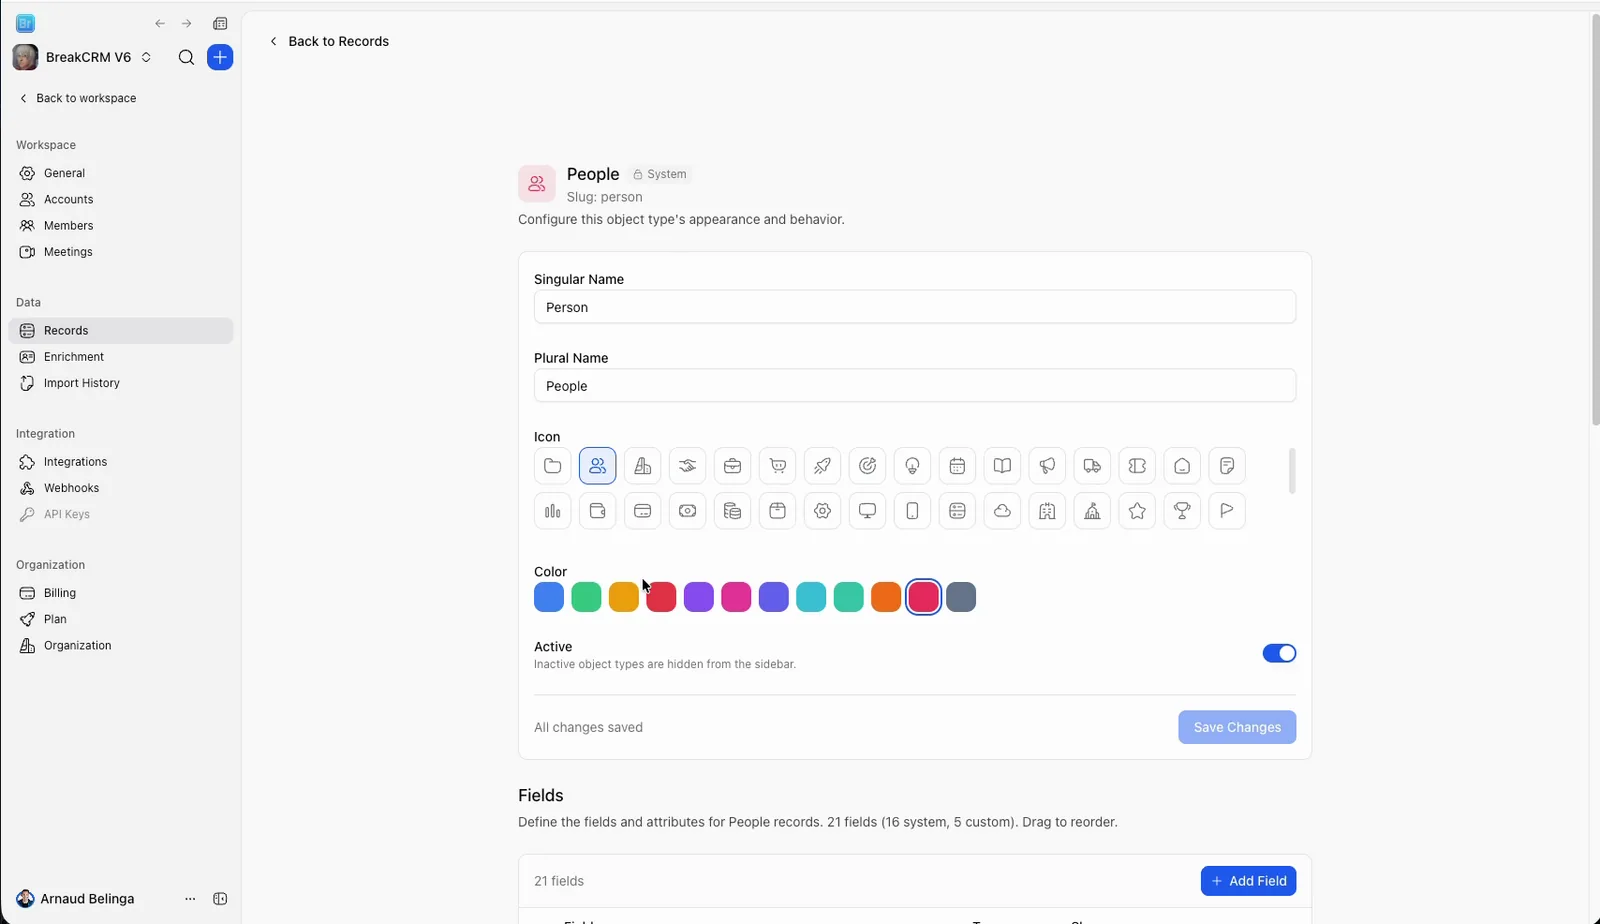Choose the megaphone icon
Screen dimensions: 1600x924
[x=1047, y=466]
